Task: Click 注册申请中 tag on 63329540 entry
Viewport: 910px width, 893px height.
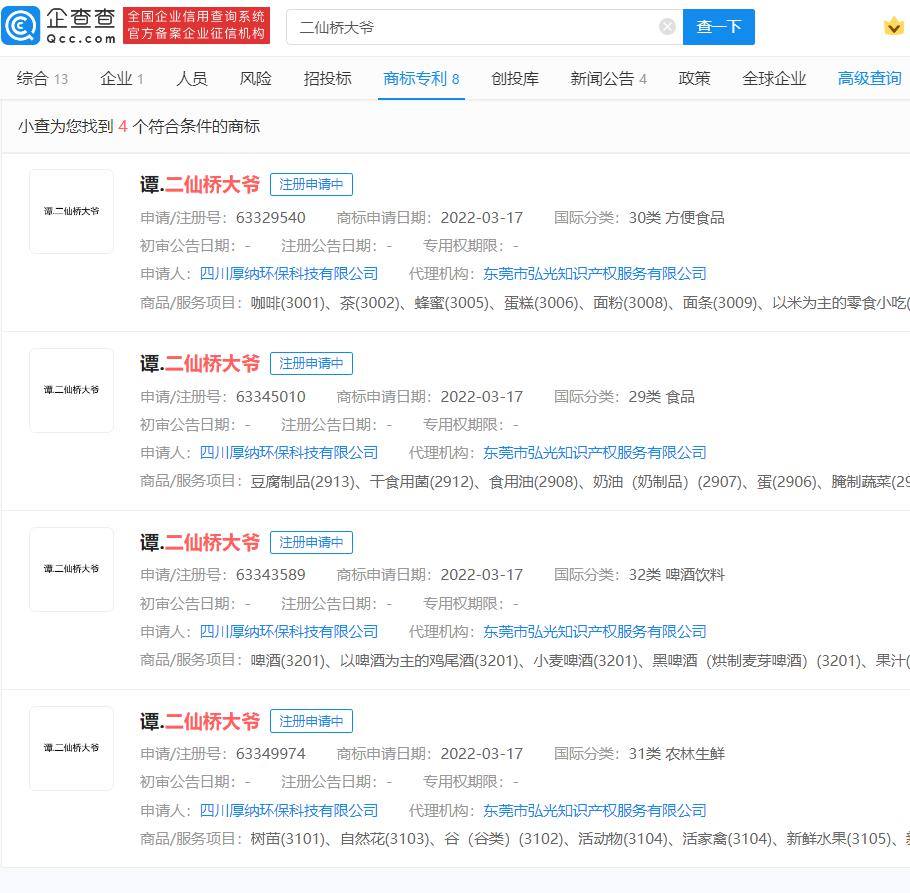Action: click(311, 185)
